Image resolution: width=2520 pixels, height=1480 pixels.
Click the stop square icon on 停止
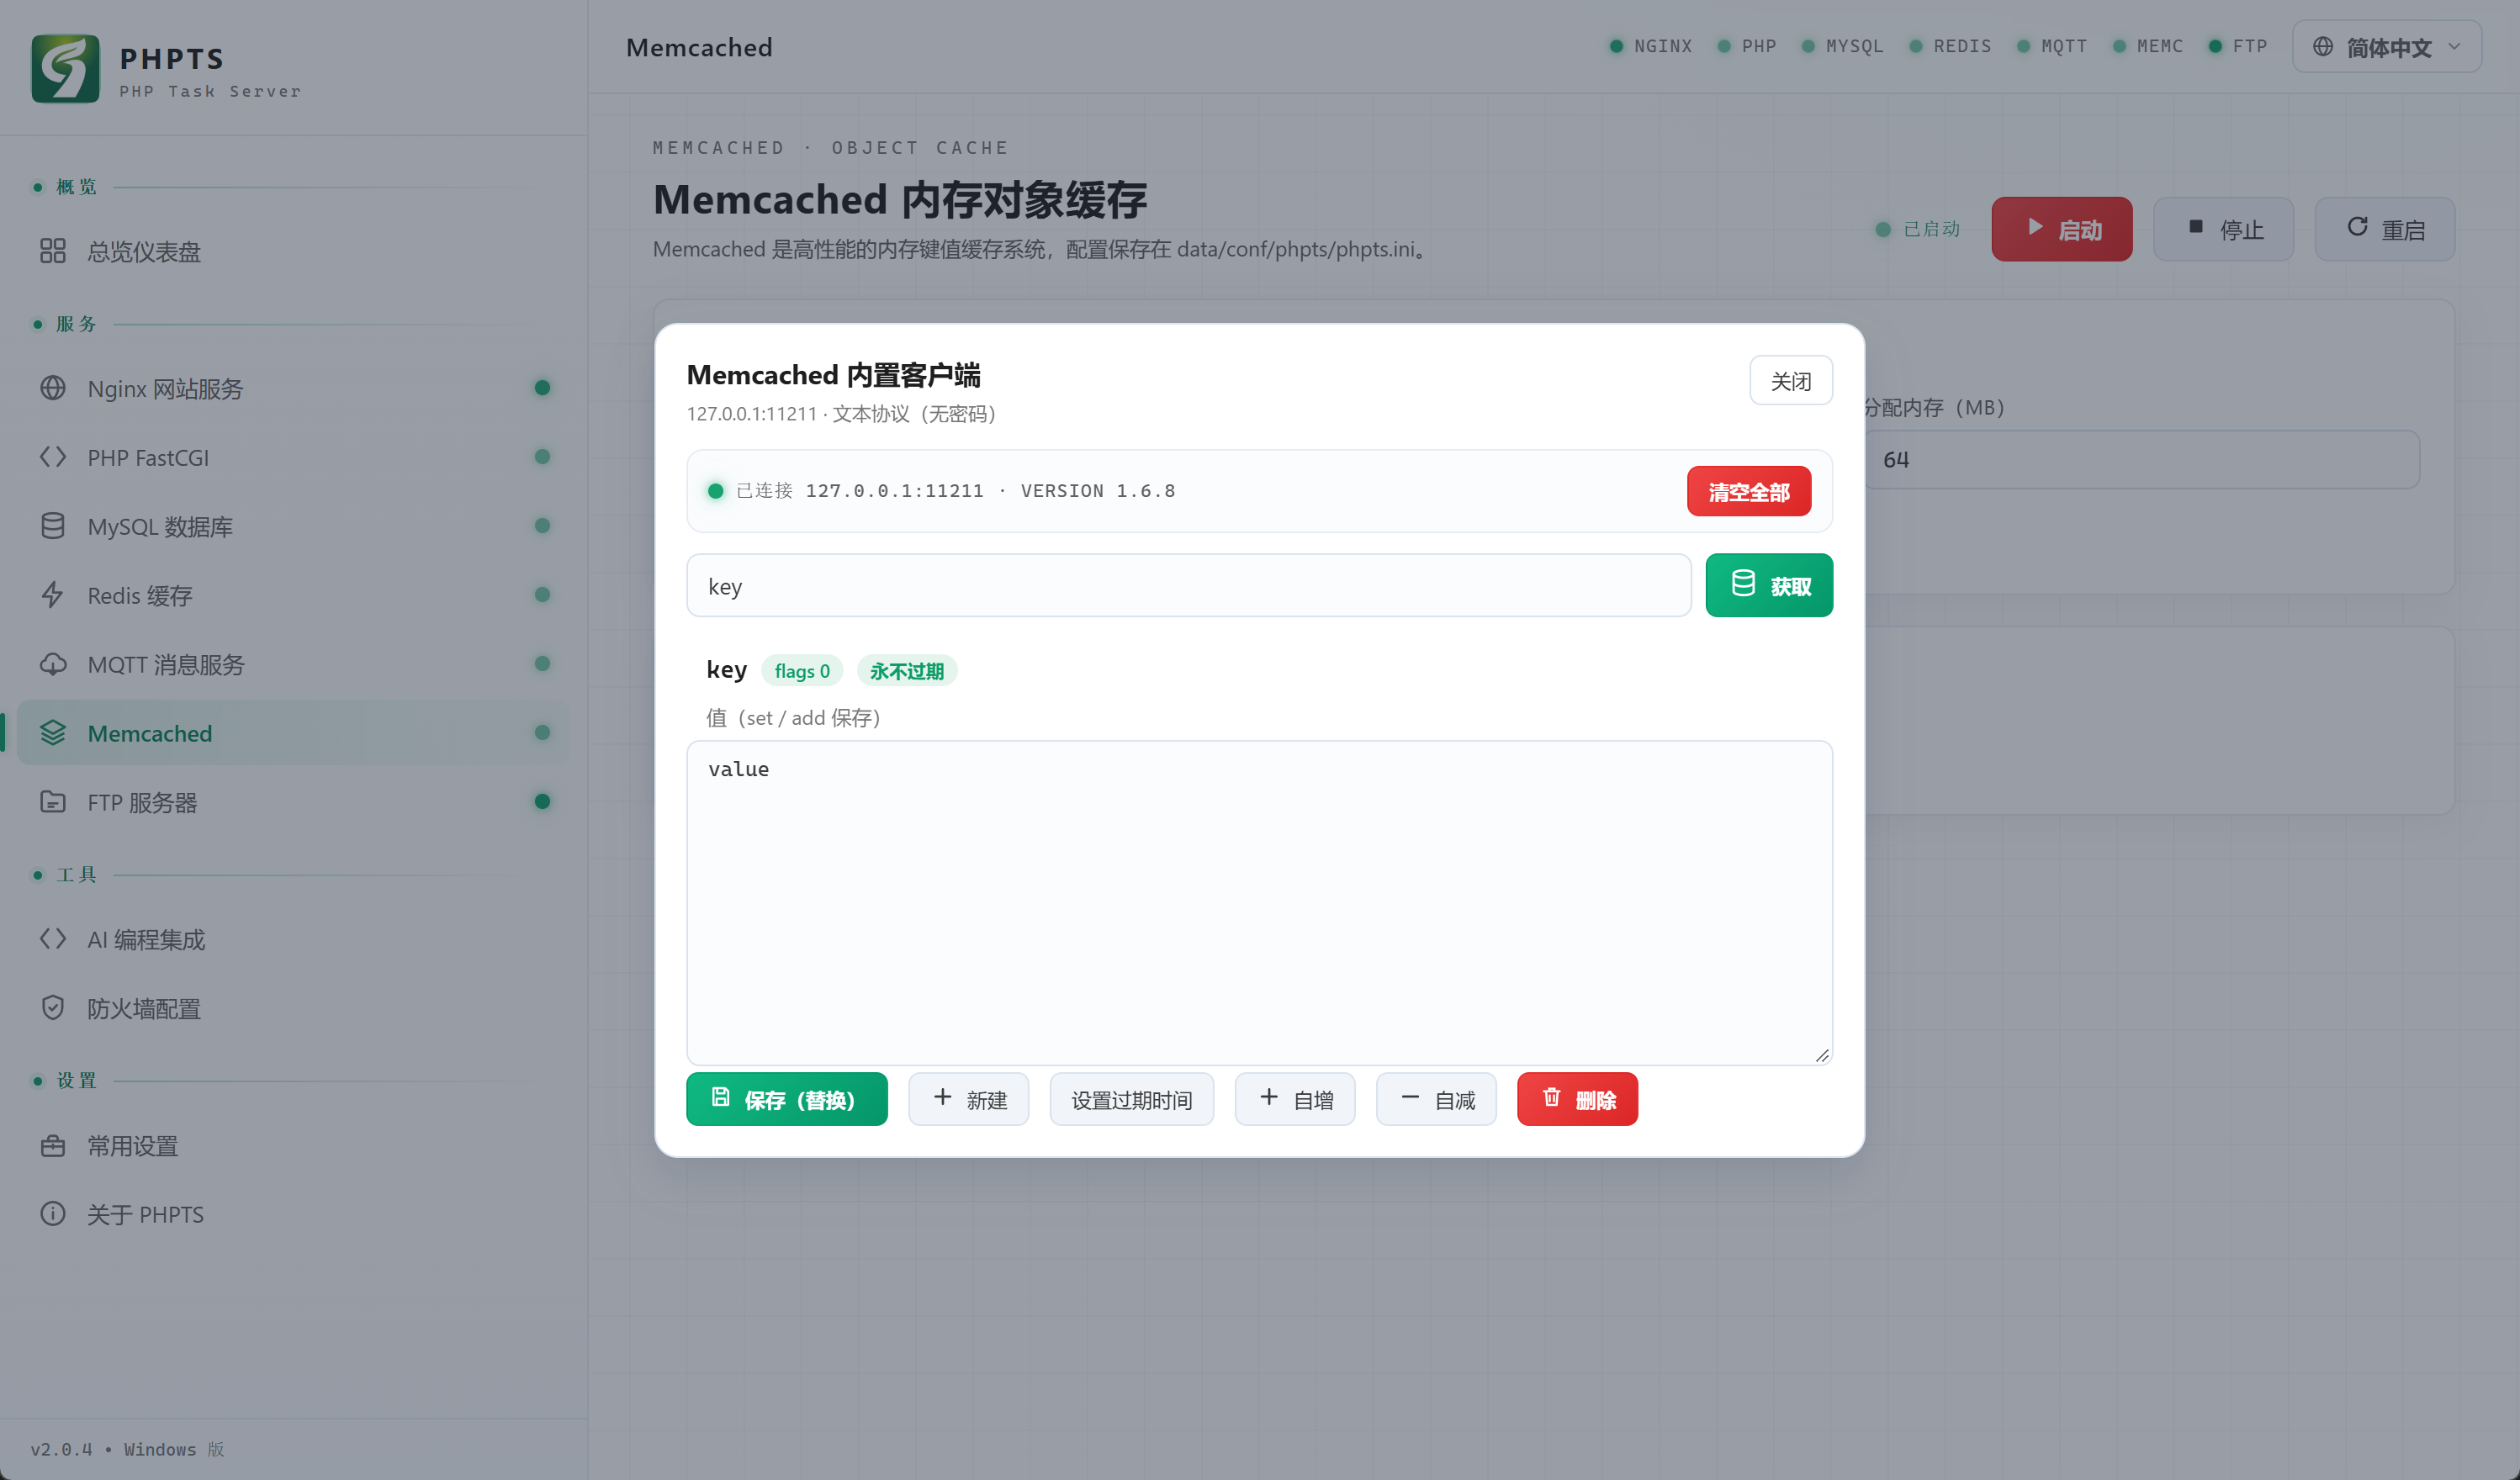coord(2196,227)
